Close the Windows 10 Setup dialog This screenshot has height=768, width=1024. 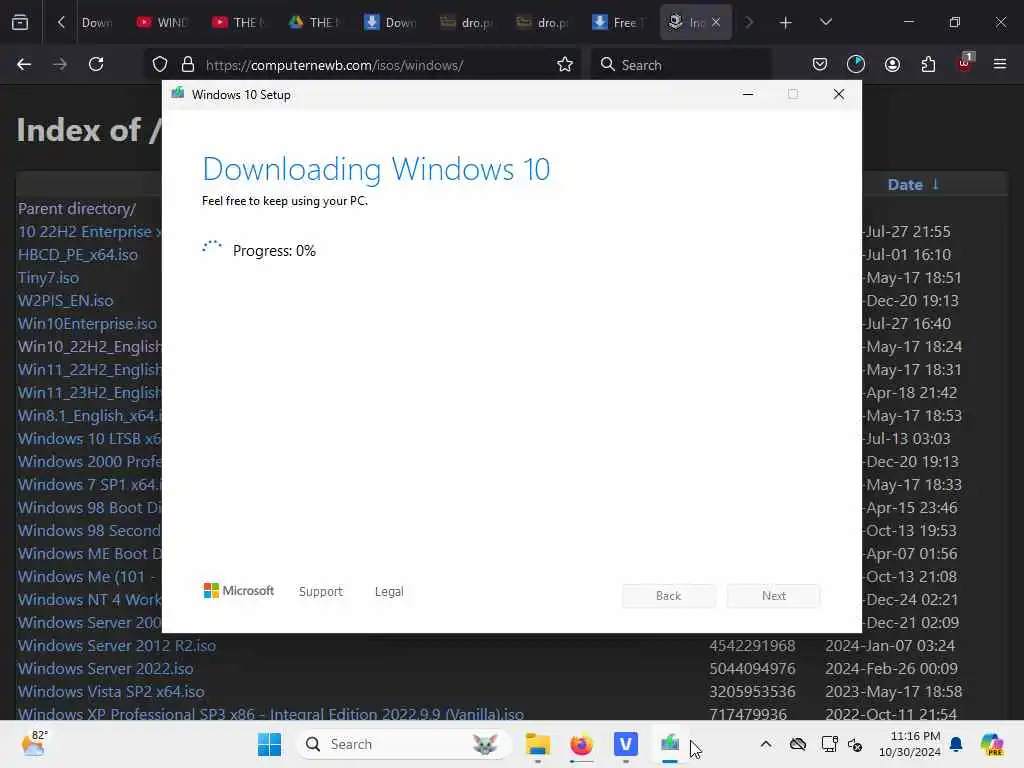click(839, 95)
